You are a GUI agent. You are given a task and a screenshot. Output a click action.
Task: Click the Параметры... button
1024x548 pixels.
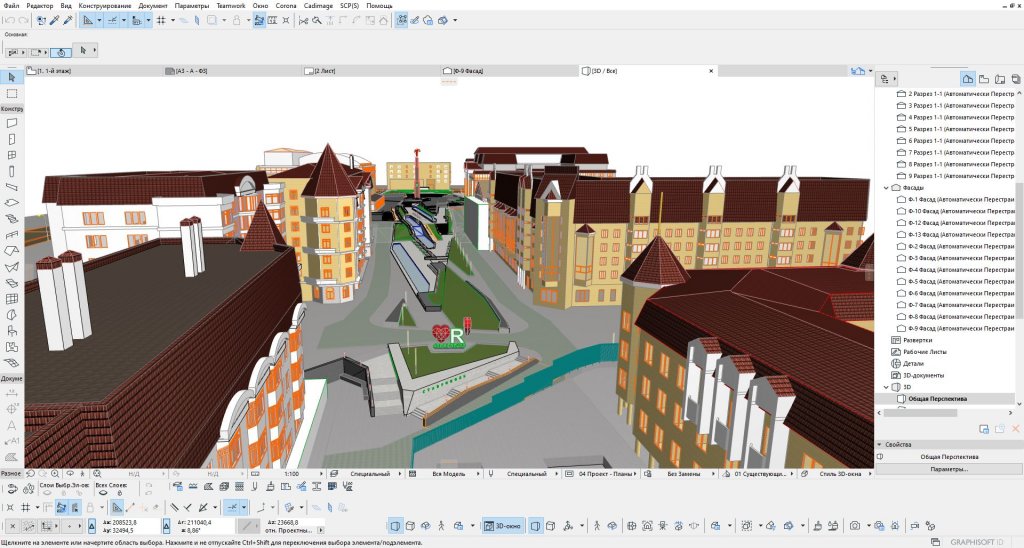pyautogui.click(x=948, y=469)
